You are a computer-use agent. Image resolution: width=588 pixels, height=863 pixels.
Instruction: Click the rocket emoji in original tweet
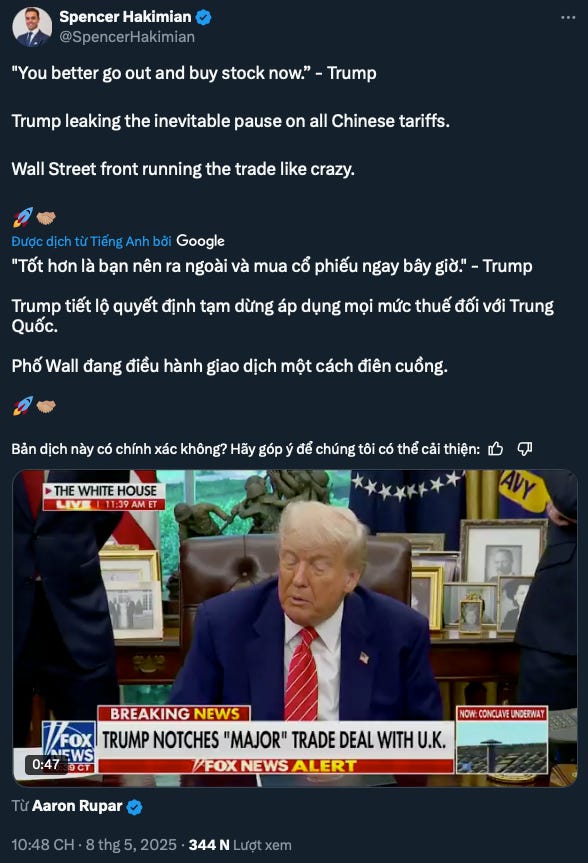click(x=23, y=217)
